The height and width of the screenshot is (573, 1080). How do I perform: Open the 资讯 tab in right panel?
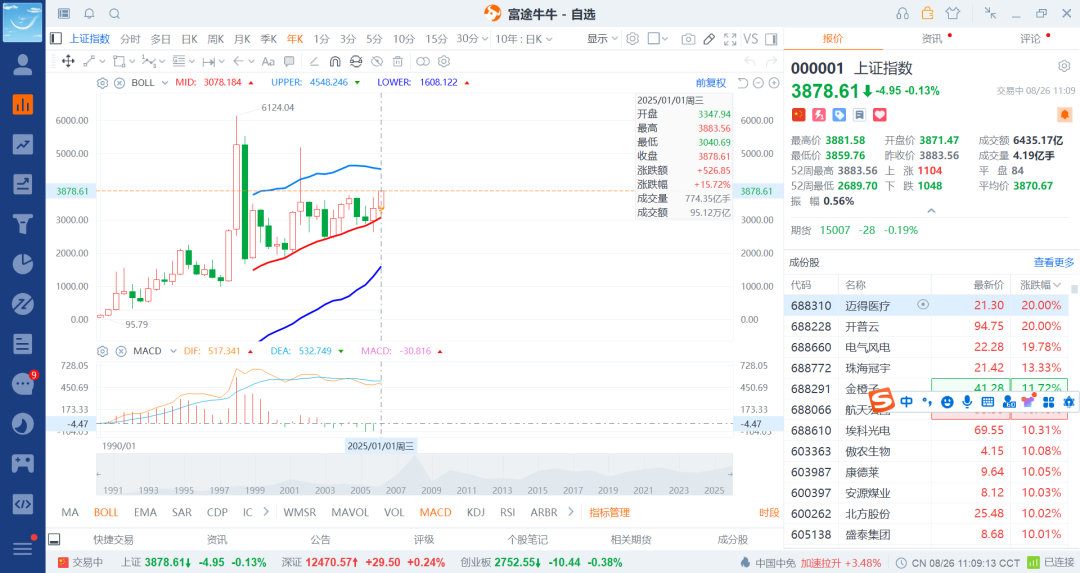coord(932,39)
